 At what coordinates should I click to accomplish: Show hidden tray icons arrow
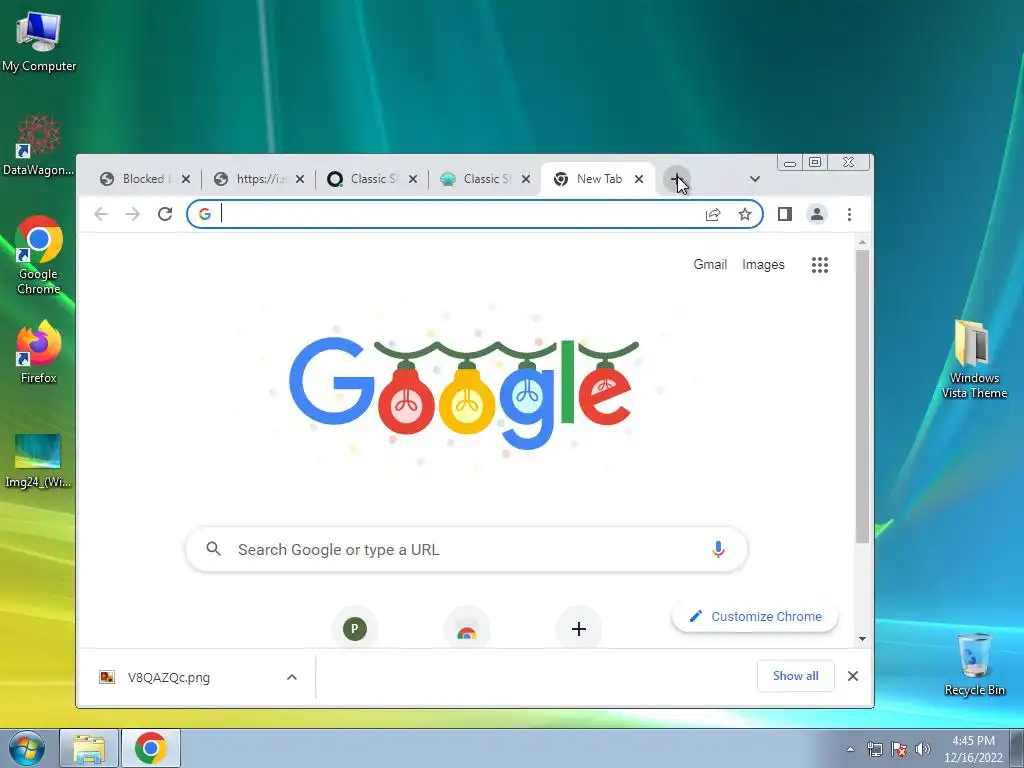(850, 749)
